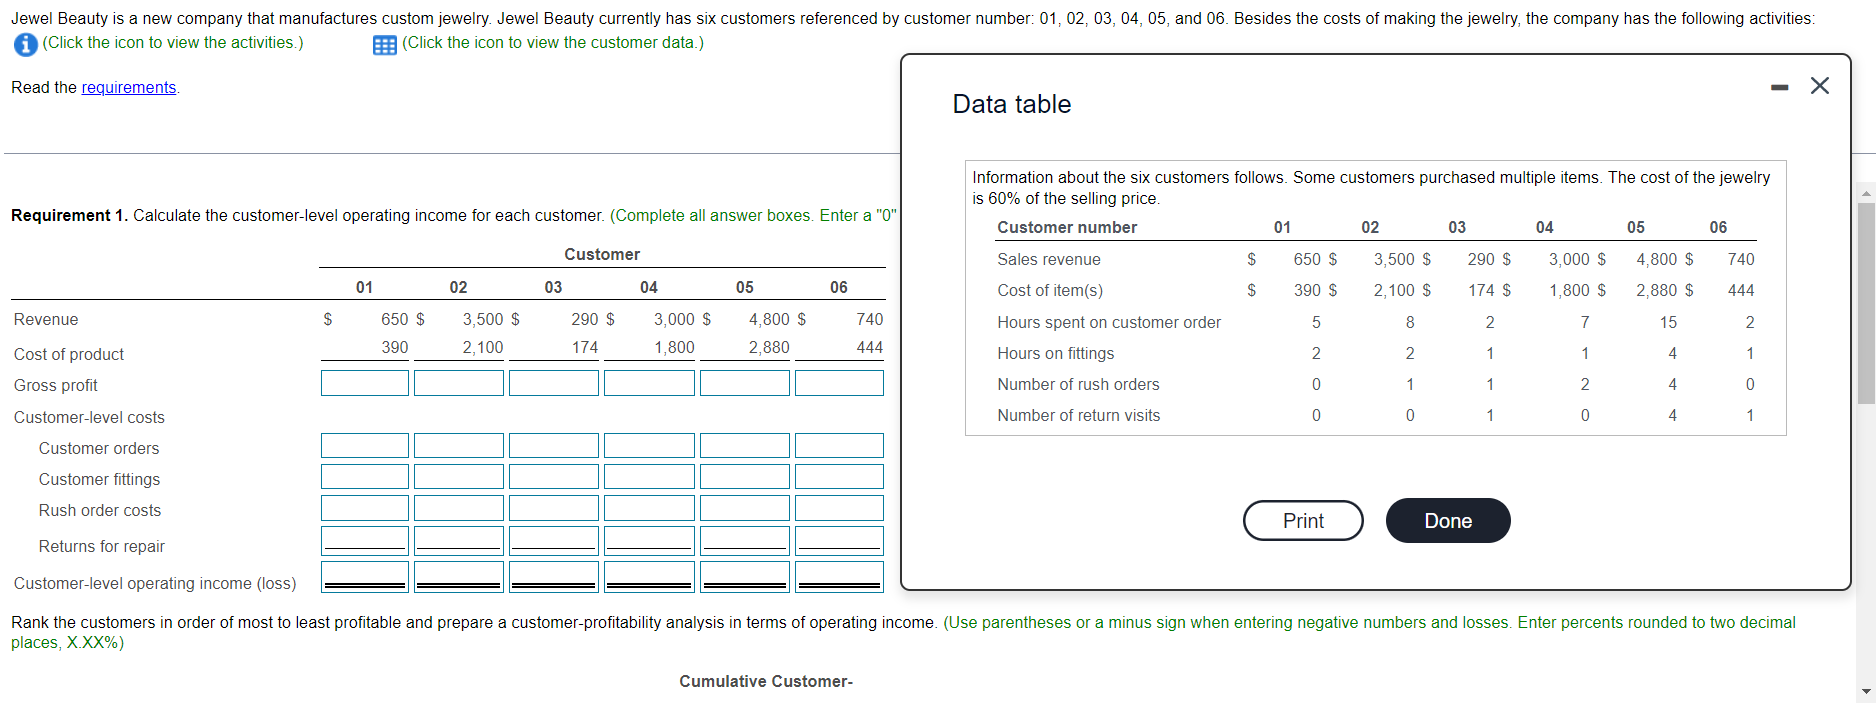Select operating income field for customer 04

(x=649, y=577)
